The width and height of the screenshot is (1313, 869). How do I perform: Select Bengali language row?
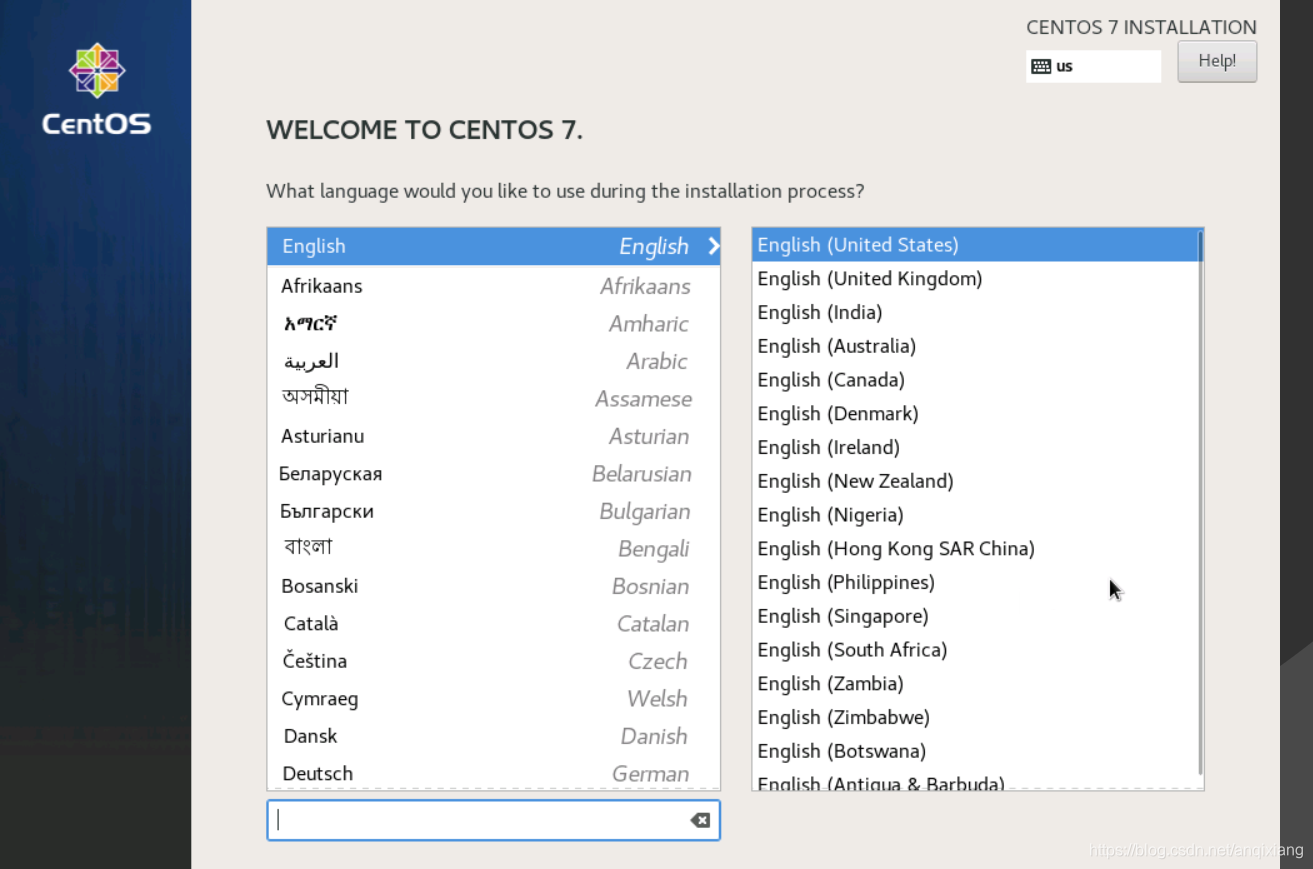(x=493, y=549)
